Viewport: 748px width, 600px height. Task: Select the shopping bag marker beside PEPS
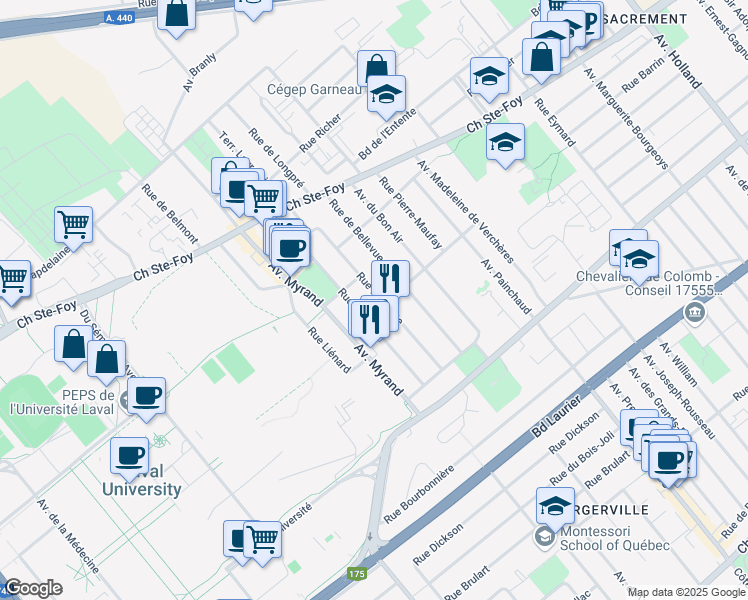coord(106,359)
